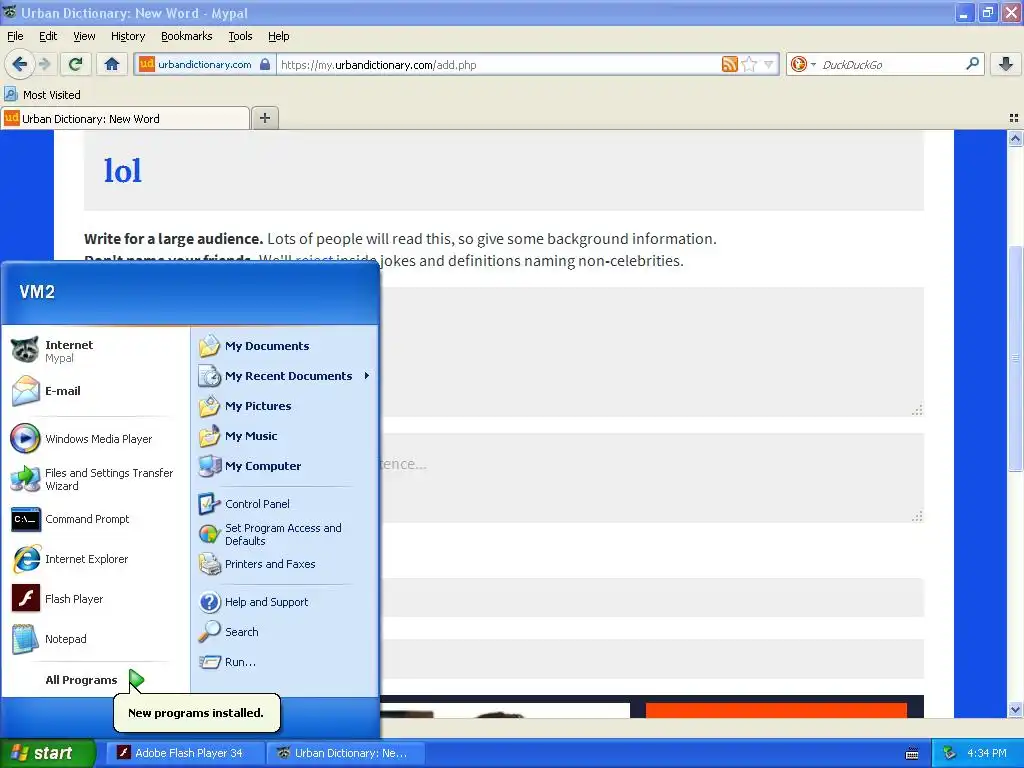This screenshot has width=1024, height=768.
Task: Click the urbandictionary.com site identity padlock
Action: click(264, 64)
